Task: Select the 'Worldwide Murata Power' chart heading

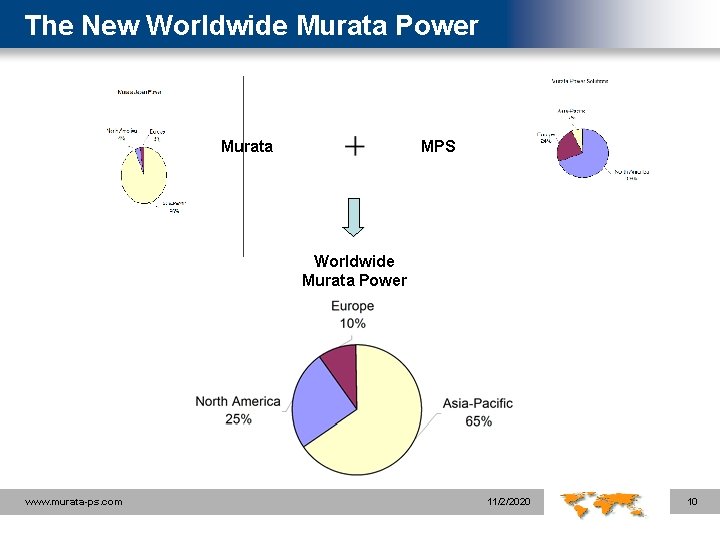Action: click(354, 270)
